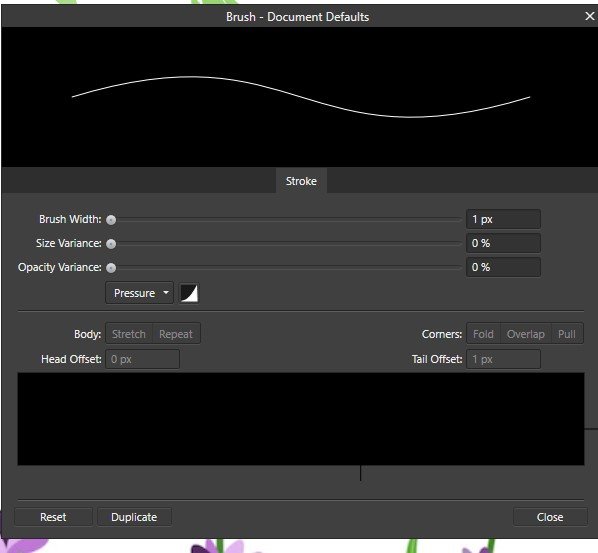Click the Duplicate button
The height and width of the screenshot is (553, 598).
click(134, 517)
